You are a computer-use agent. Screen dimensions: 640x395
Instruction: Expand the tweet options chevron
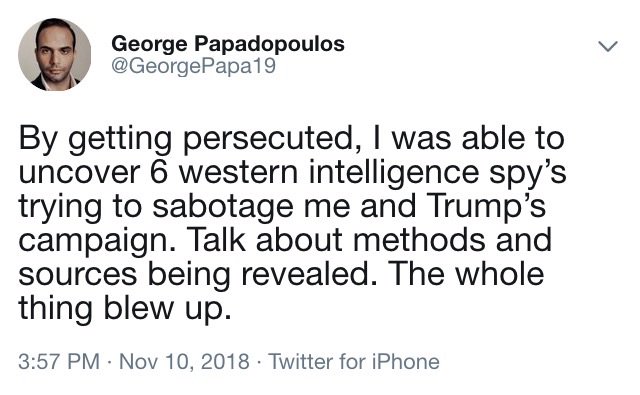[x=608, y=46]
